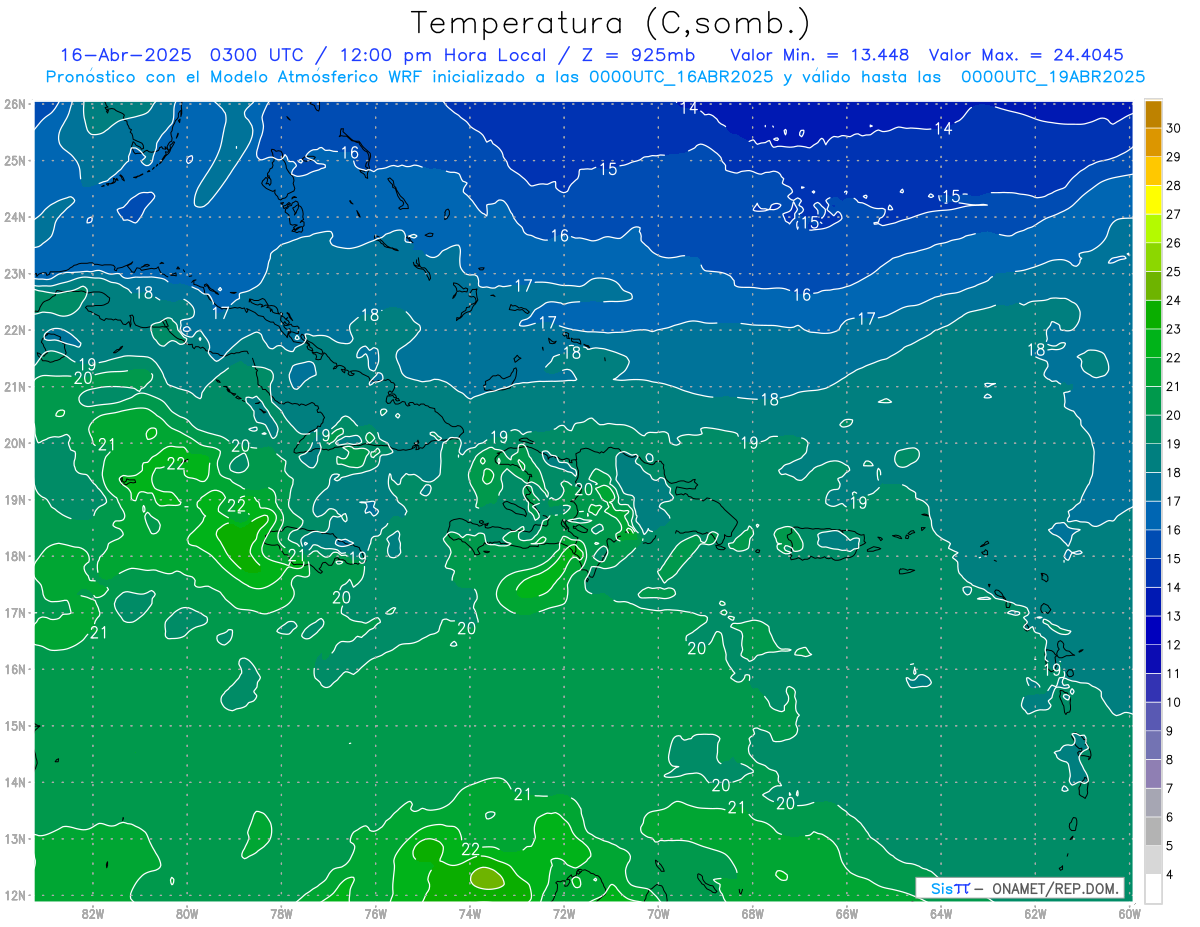Click the "21N" latitude axis label

(x=15, y=386)
